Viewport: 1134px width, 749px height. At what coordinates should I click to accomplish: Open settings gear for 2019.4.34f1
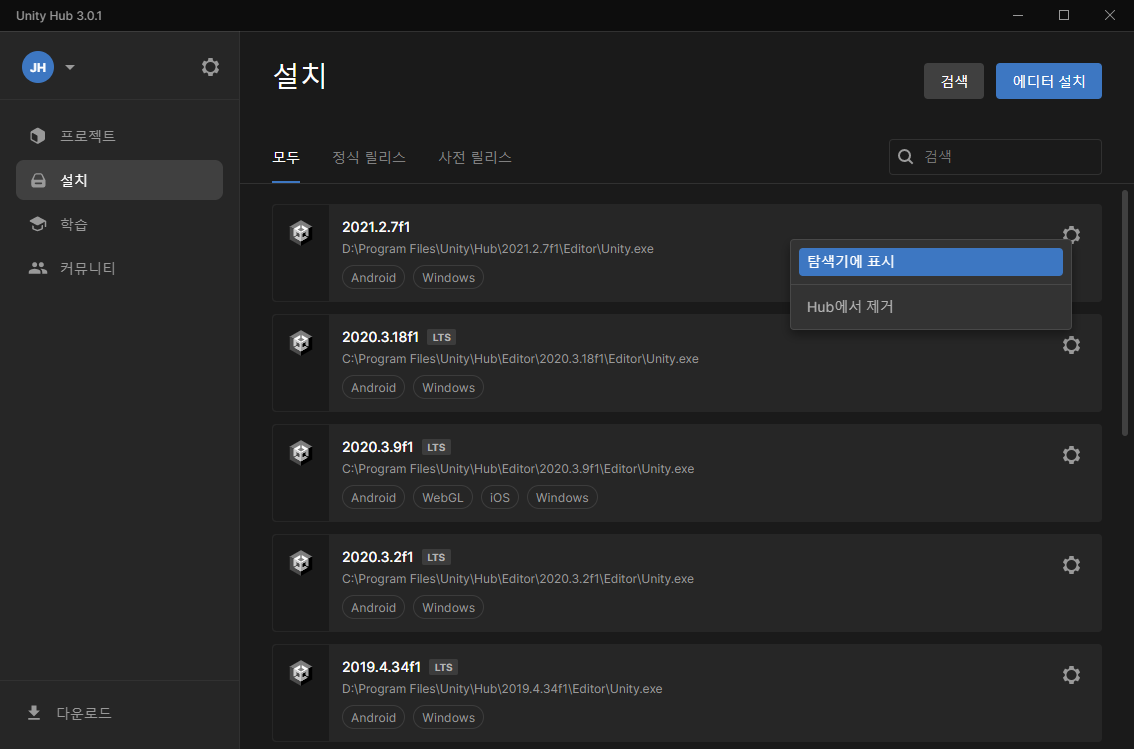(1071, 675)
